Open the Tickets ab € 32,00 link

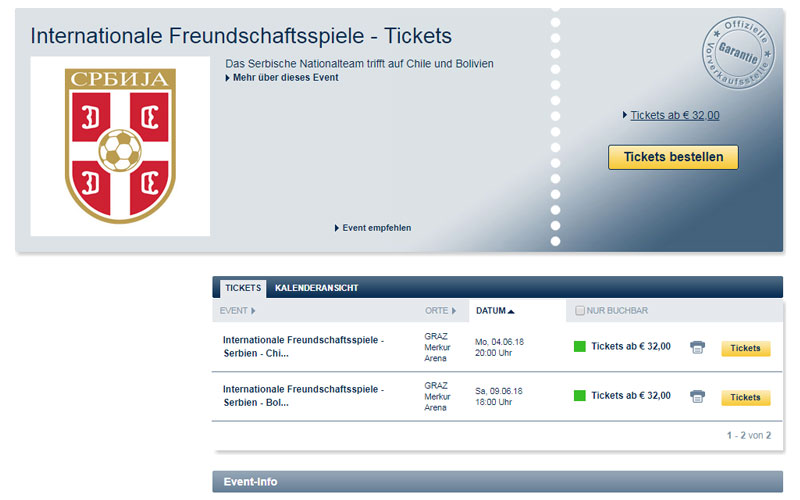click(674, 115)
